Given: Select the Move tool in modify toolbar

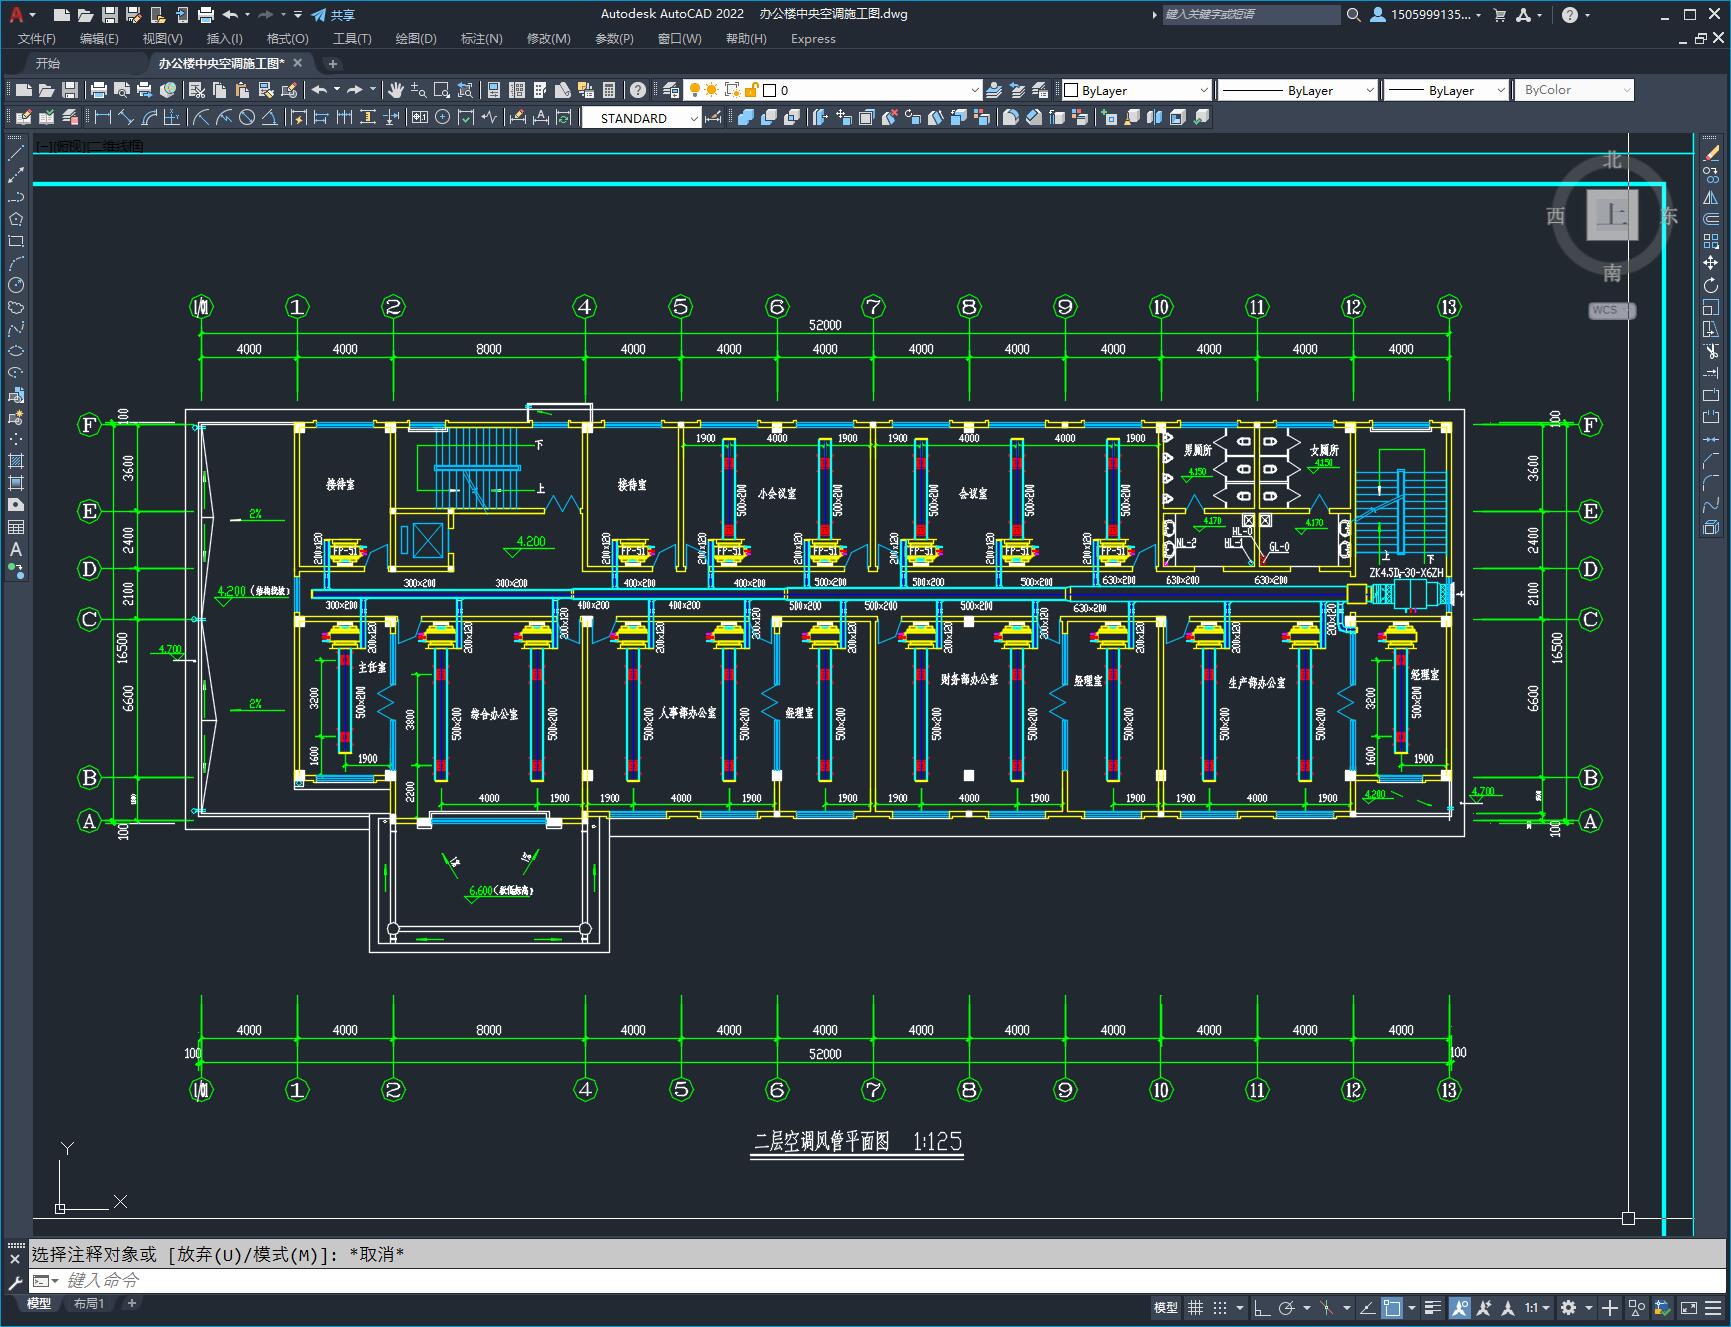Looking at the screenshot, I should tap(1711, 263).
